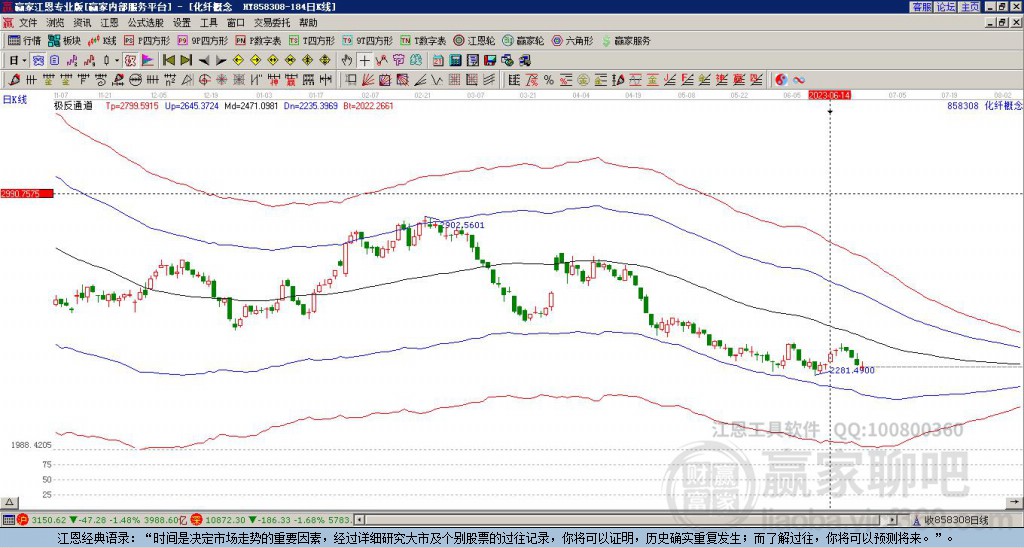Jump to first bar icon

(x=168, y=61)
